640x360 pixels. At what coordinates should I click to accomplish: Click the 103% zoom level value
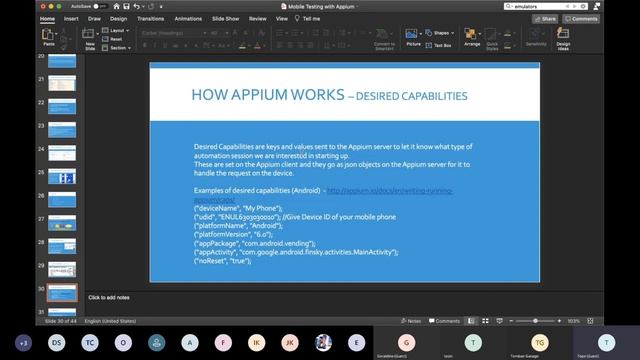pyautogui.click(x=573, y=321)
